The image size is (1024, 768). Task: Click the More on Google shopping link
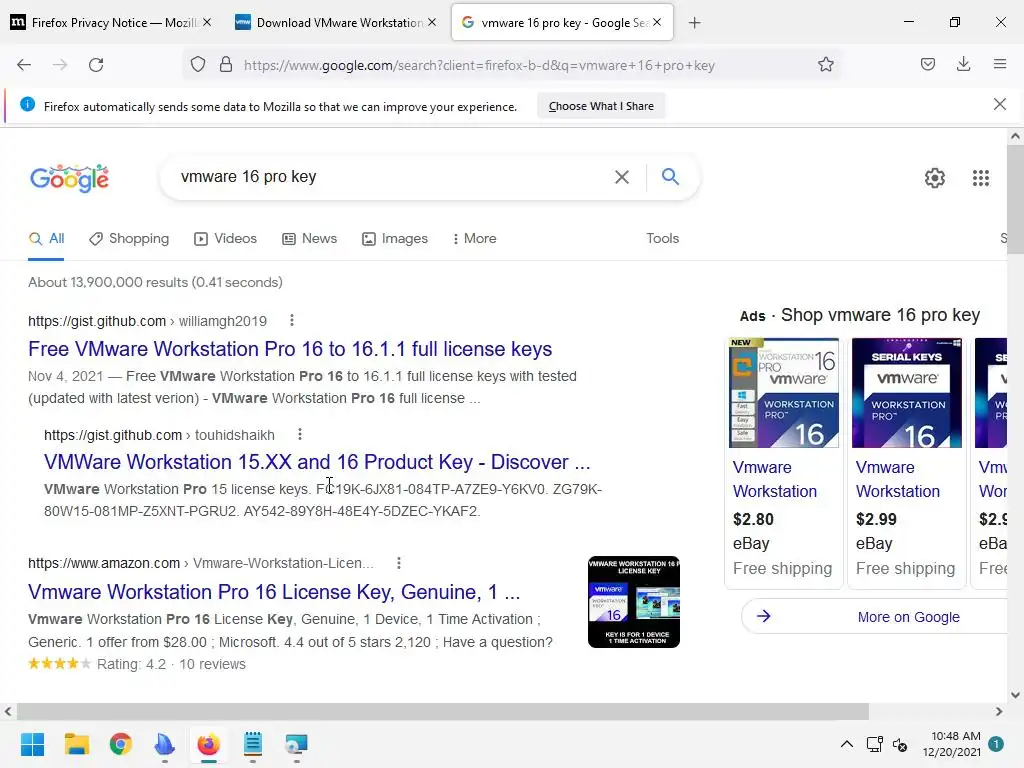[908, 616]
